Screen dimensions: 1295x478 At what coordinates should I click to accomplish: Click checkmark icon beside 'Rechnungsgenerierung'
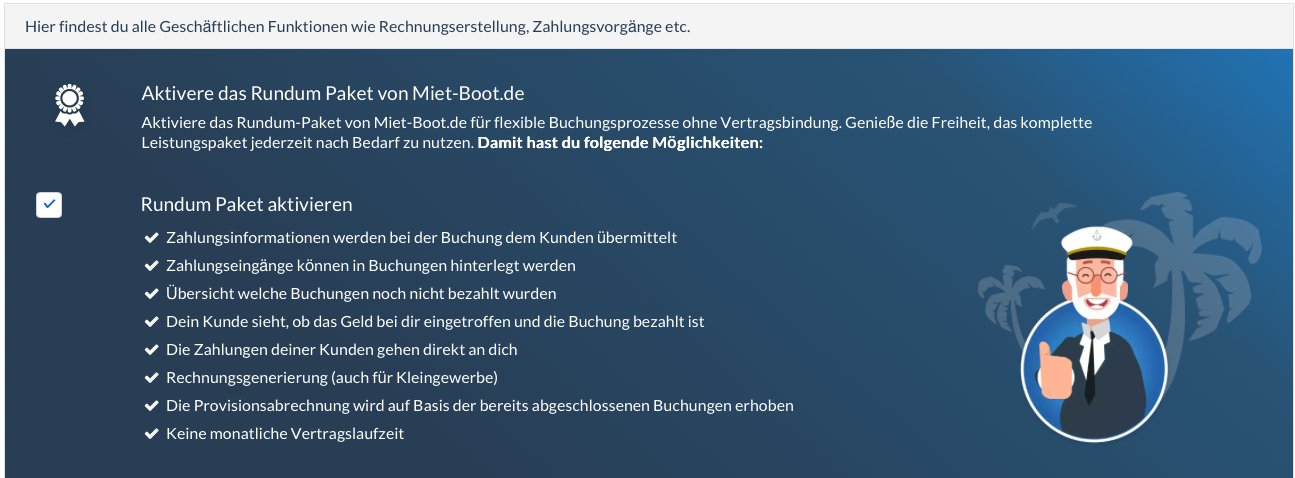152,378
